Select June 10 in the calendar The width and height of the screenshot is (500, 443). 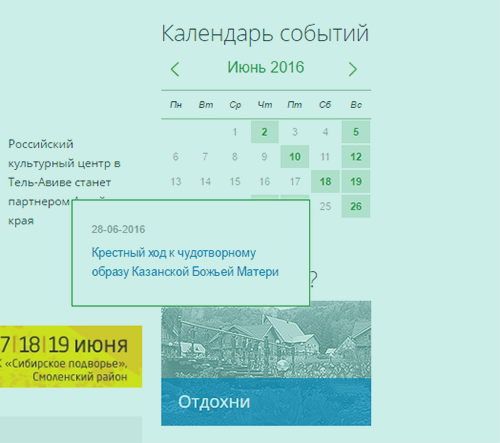tap(295, 157)
